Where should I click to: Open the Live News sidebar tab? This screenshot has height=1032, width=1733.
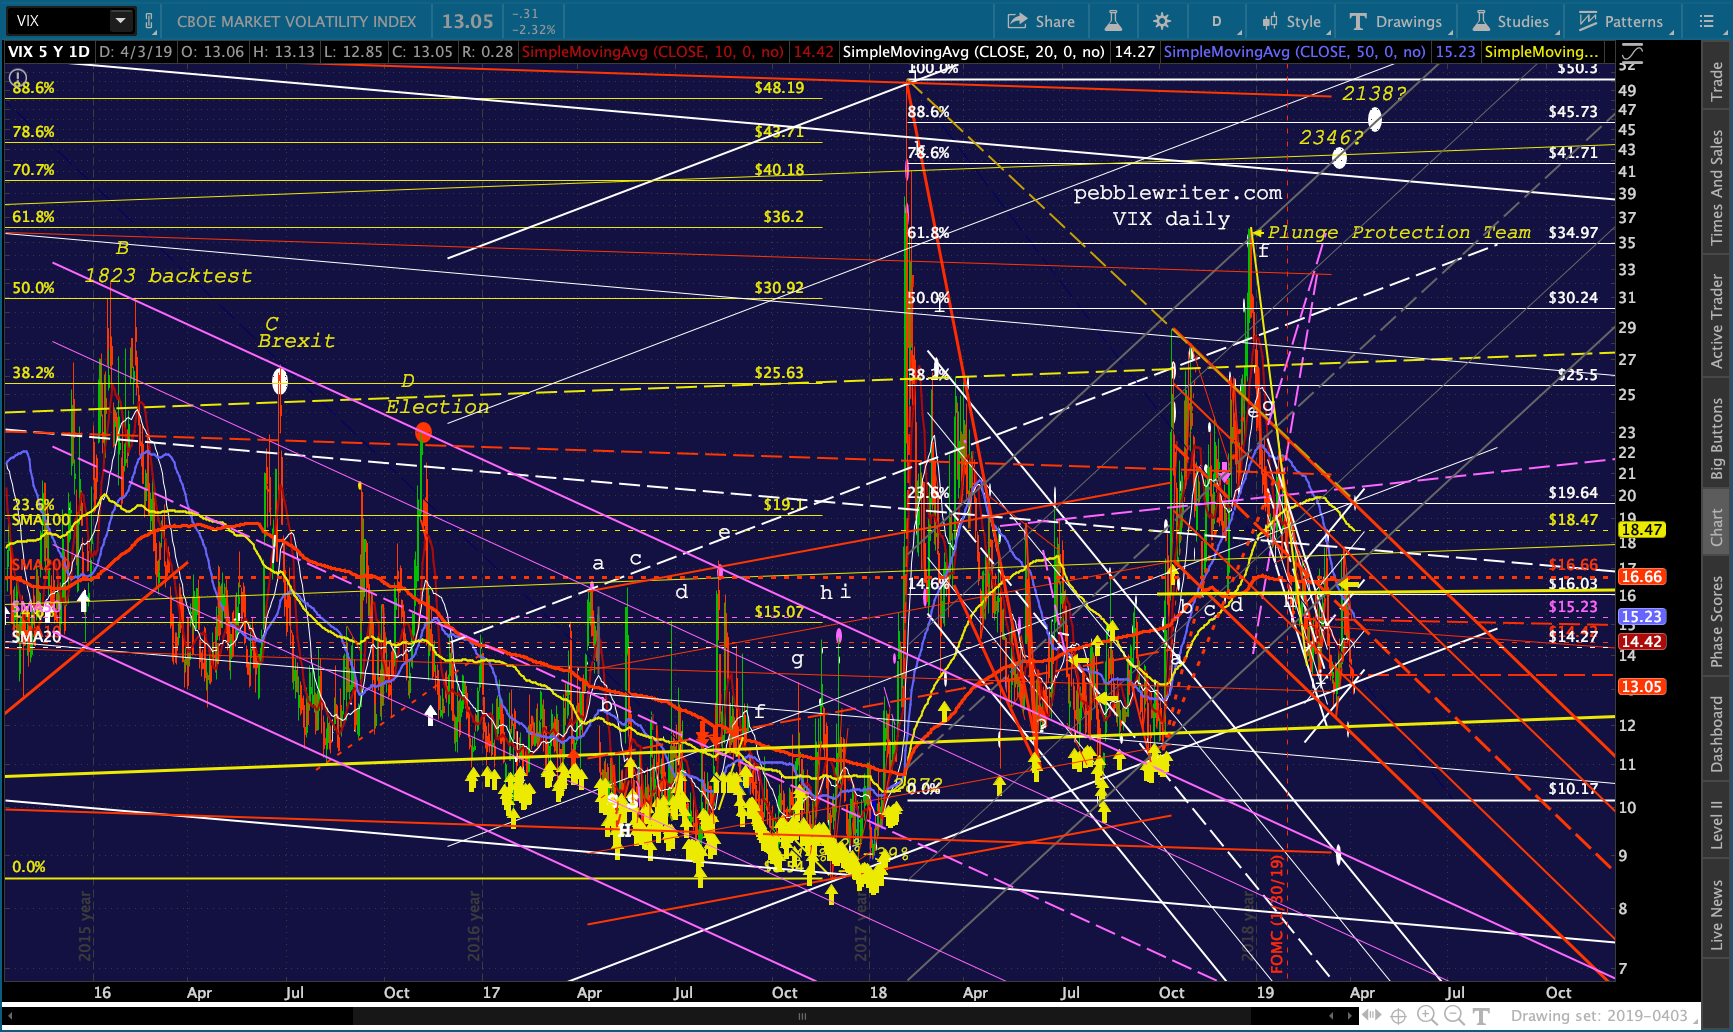click(x=1718, y=916)
